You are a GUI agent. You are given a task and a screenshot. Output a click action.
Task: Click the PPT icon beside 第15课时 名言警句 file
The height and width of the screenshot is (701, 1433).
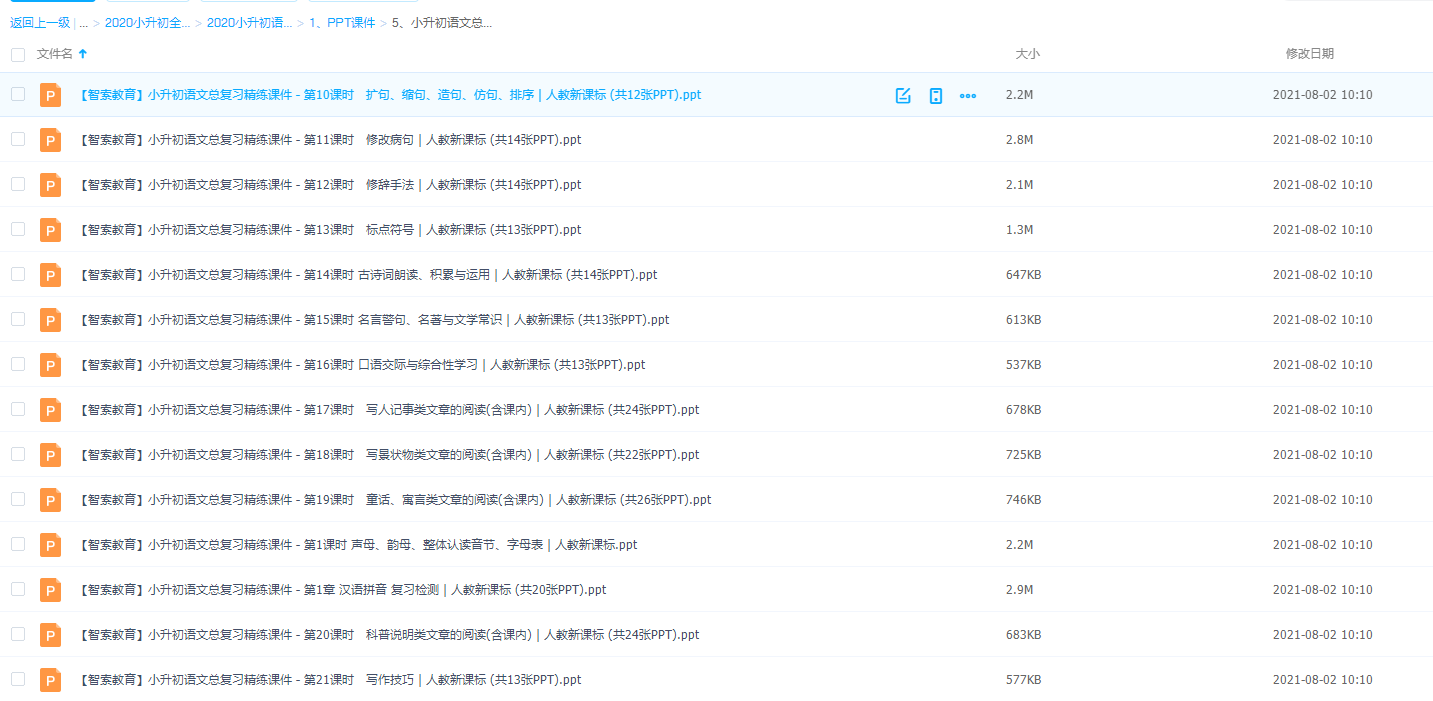pyautogui.click(x=50, y=319)
